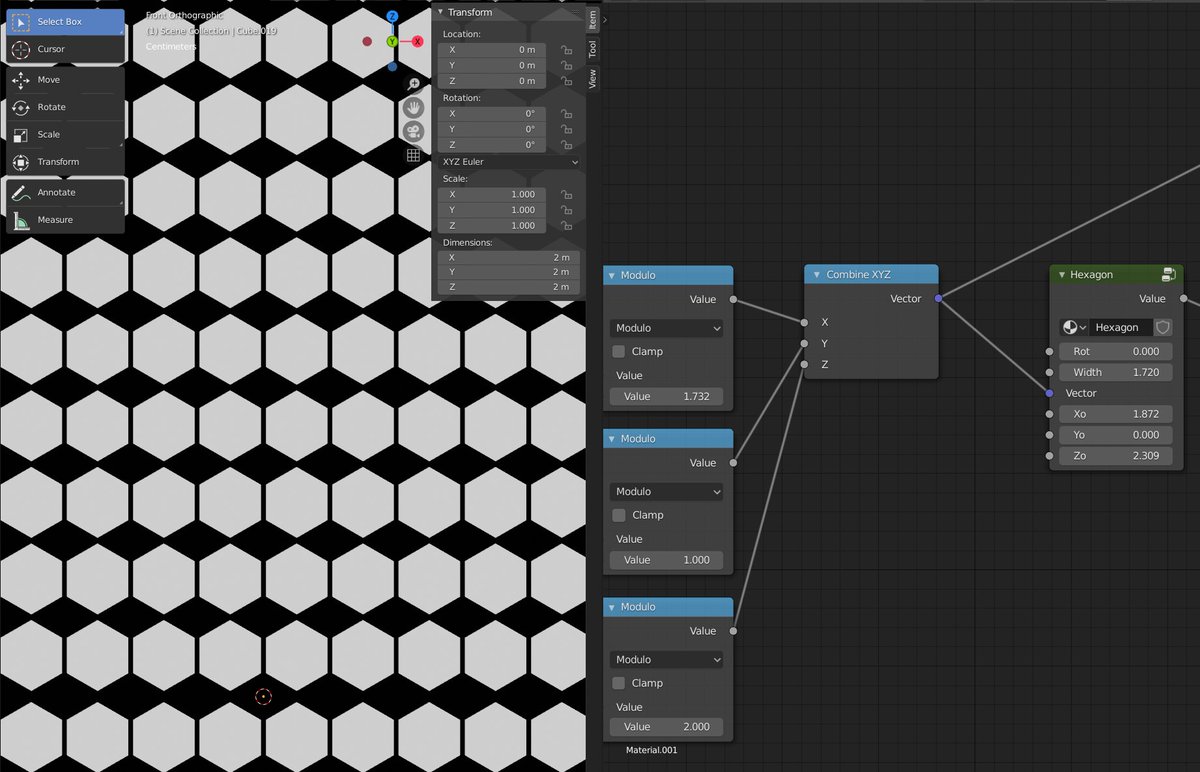Collapse the 1.732 Modulo node via header triangle
Screen dimensions: 1200x772
[x=613, y=275]
